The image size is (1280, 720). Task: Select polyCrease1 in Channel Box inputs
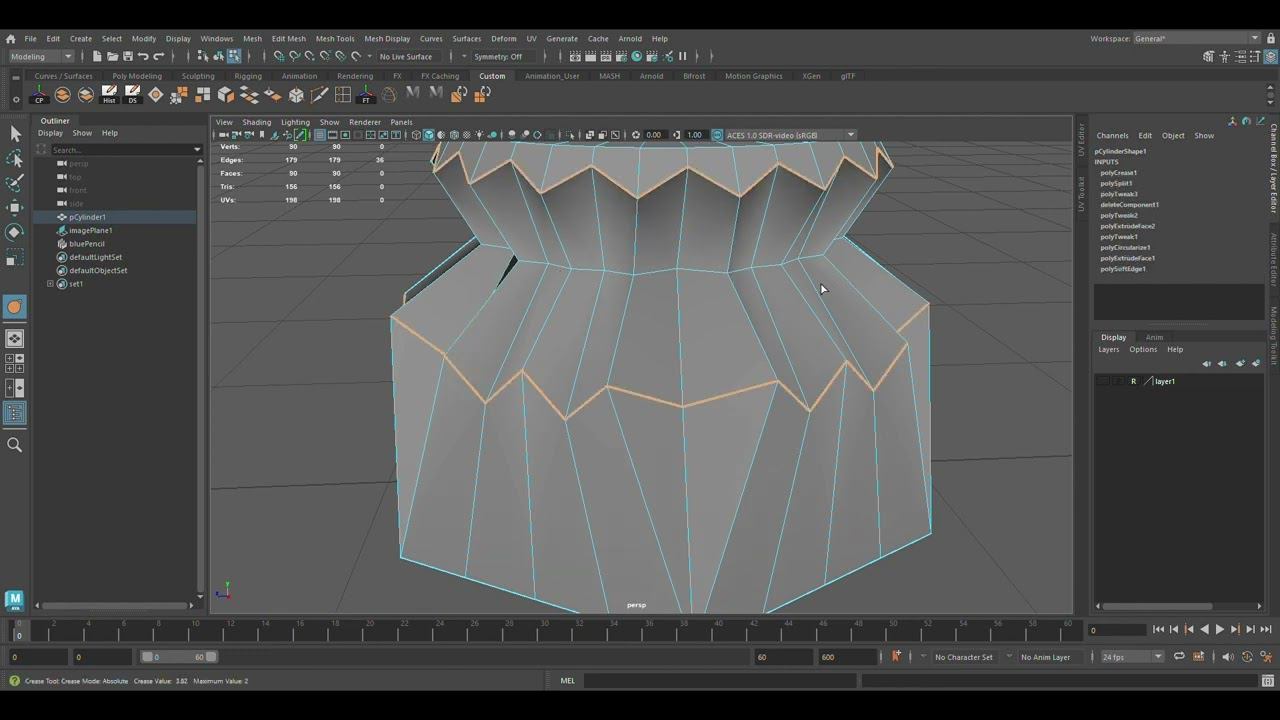click(1118, 173)
